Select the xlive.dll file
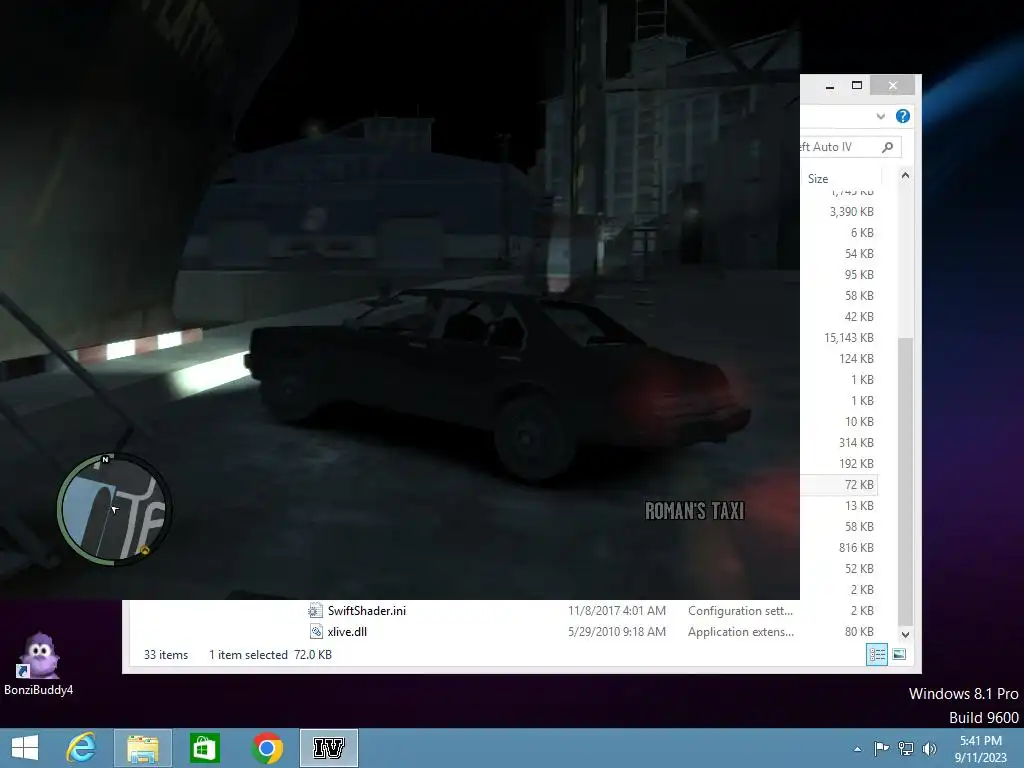1024x768 pixels. click(x=347, y=632)
